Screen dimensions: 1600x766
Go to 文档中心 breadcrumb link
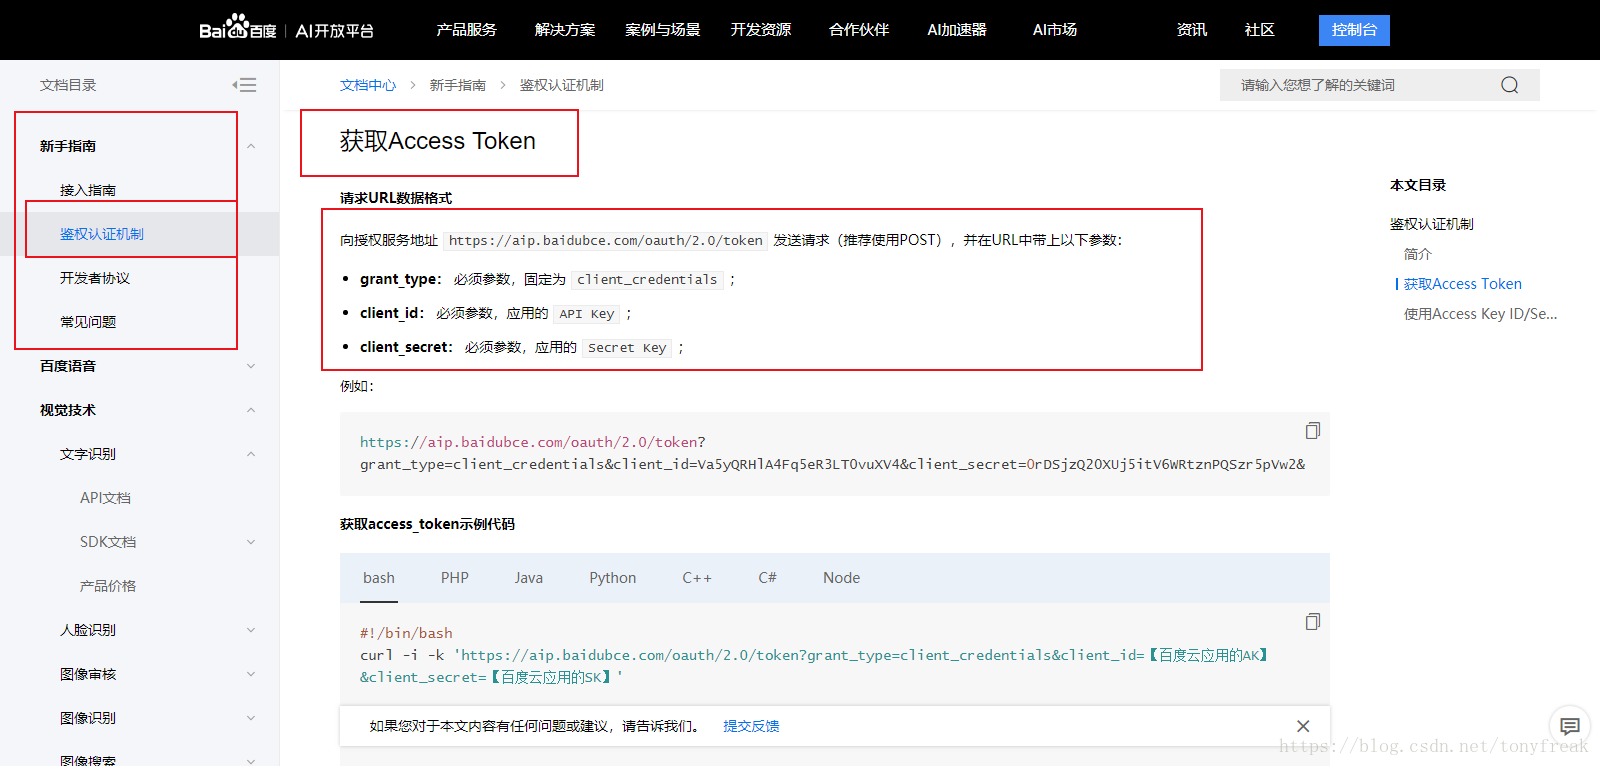click(368, 85)
